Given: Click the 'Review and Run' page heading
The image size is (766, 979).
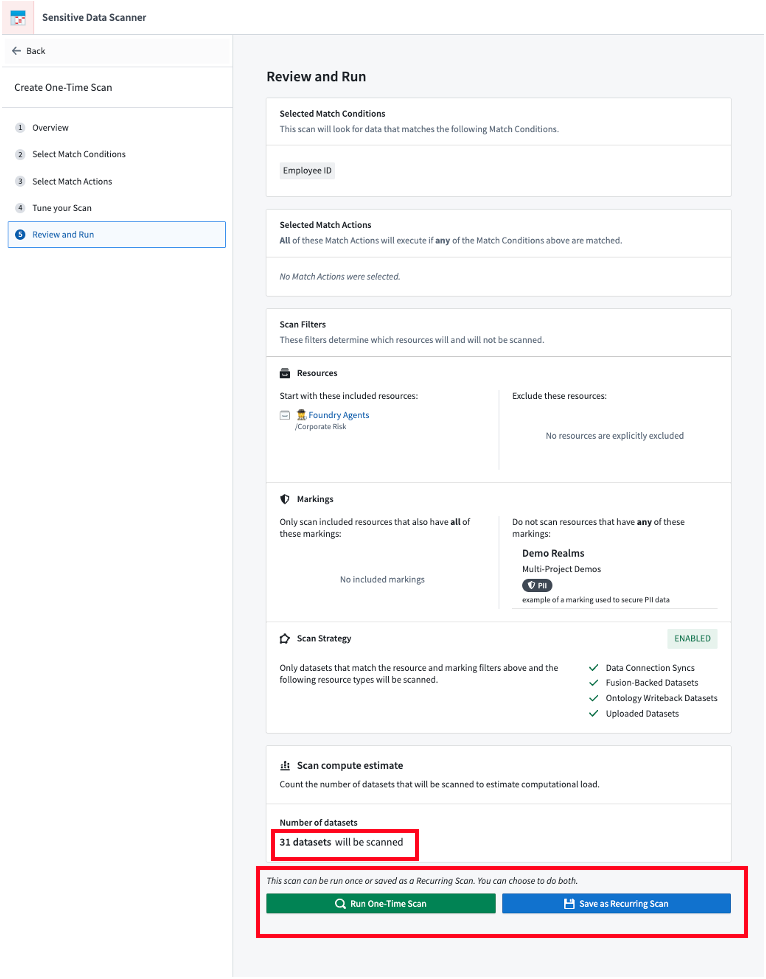Looking at the screenshot, I should pos(317,77).
